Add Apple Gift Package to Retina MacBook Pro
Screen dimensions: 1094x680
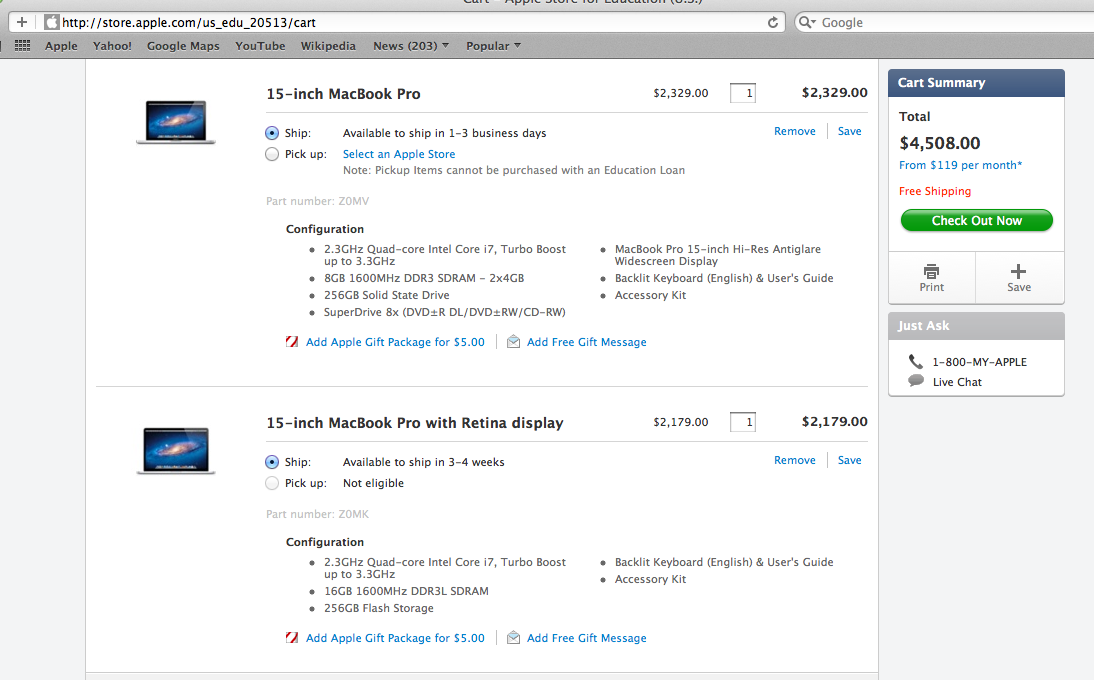tap(395, 637)
